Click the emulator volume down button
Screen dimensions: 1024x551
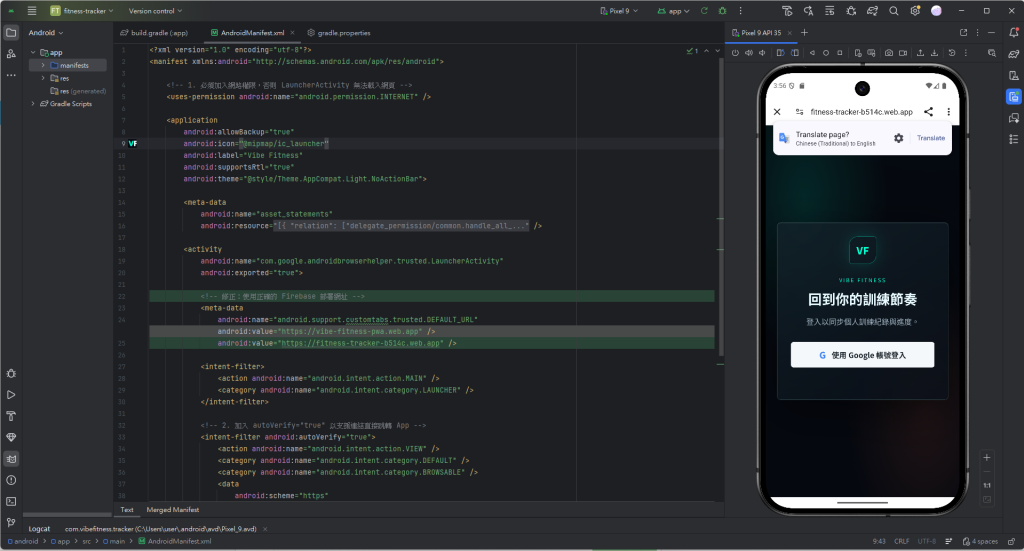[762, 53]
